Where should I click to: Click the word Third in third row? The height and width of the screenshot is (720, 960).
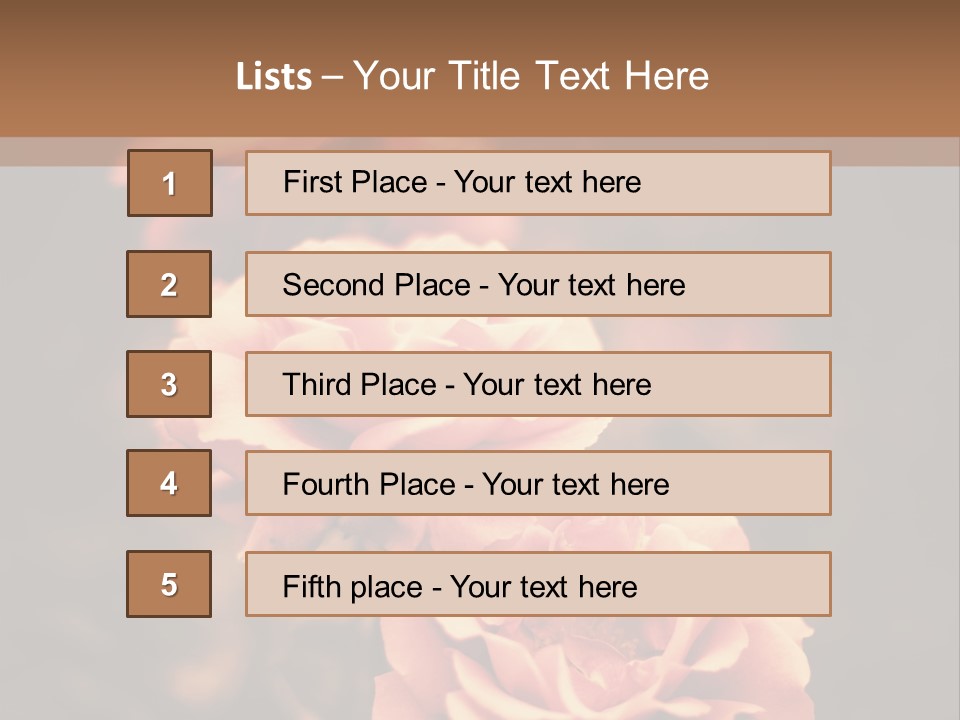(317, 385)
